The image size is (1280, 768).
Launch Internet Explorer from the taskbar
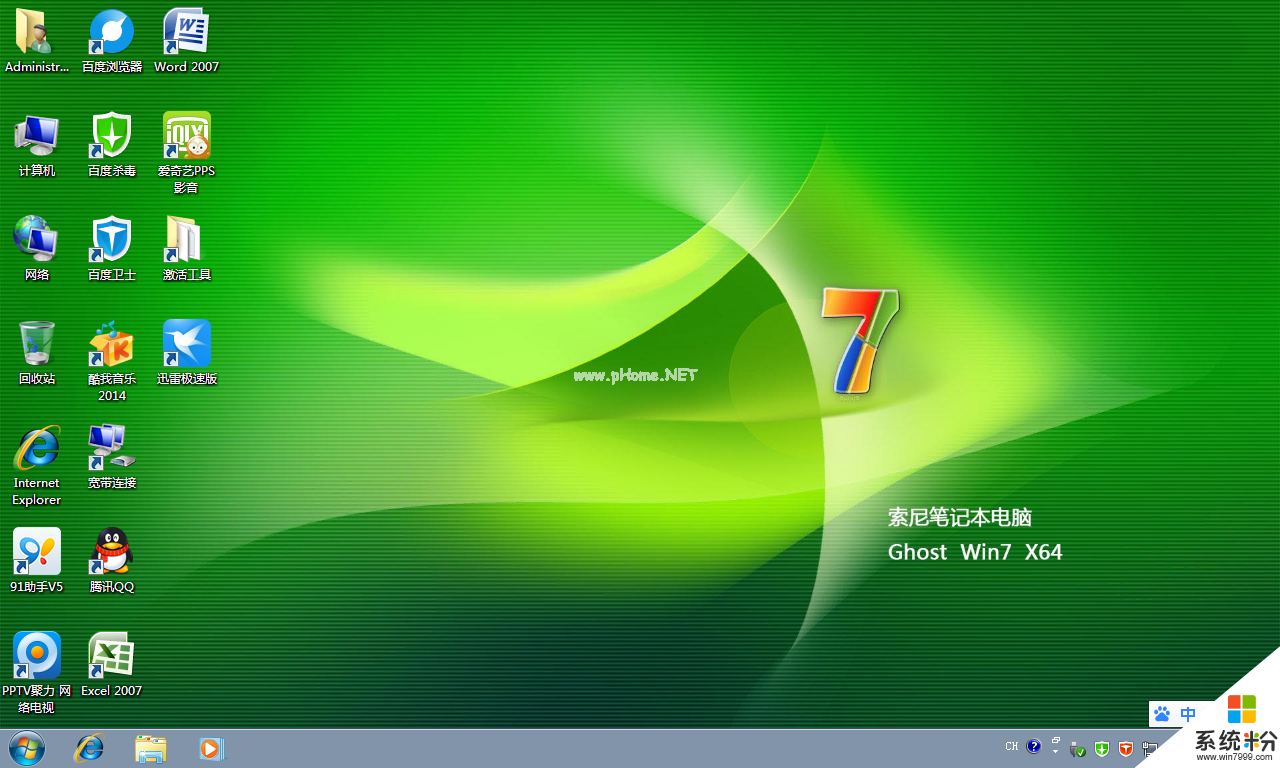[89, 748]
